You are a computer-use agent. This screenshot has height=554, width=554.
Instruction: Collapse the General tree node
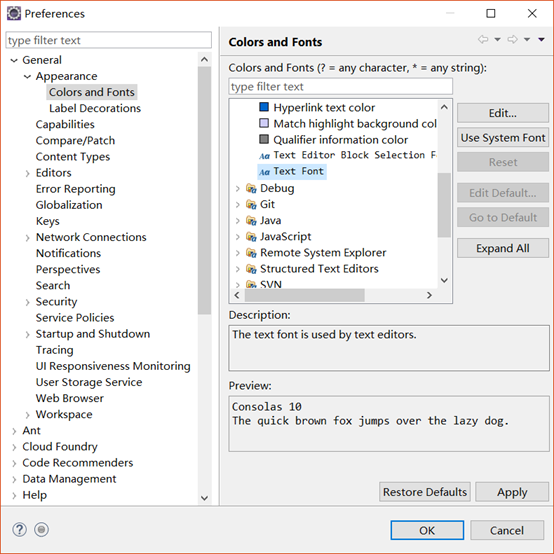click(x=14, y=60)
